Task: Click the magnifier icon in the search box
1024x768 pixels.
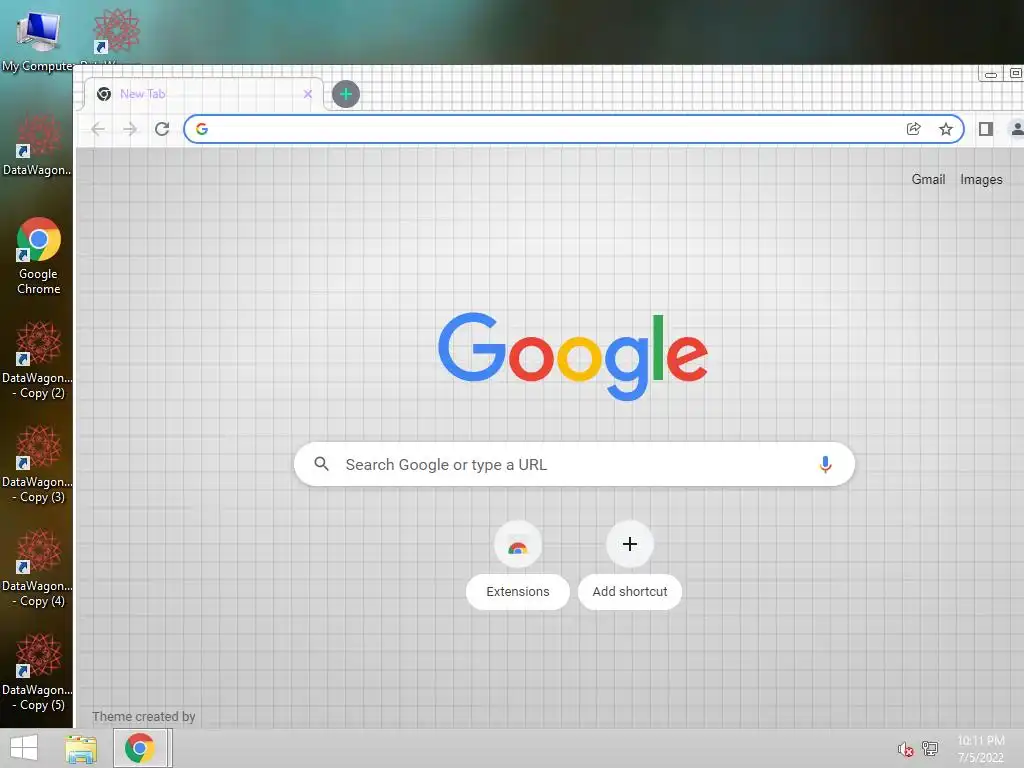Action: [321, 464]
